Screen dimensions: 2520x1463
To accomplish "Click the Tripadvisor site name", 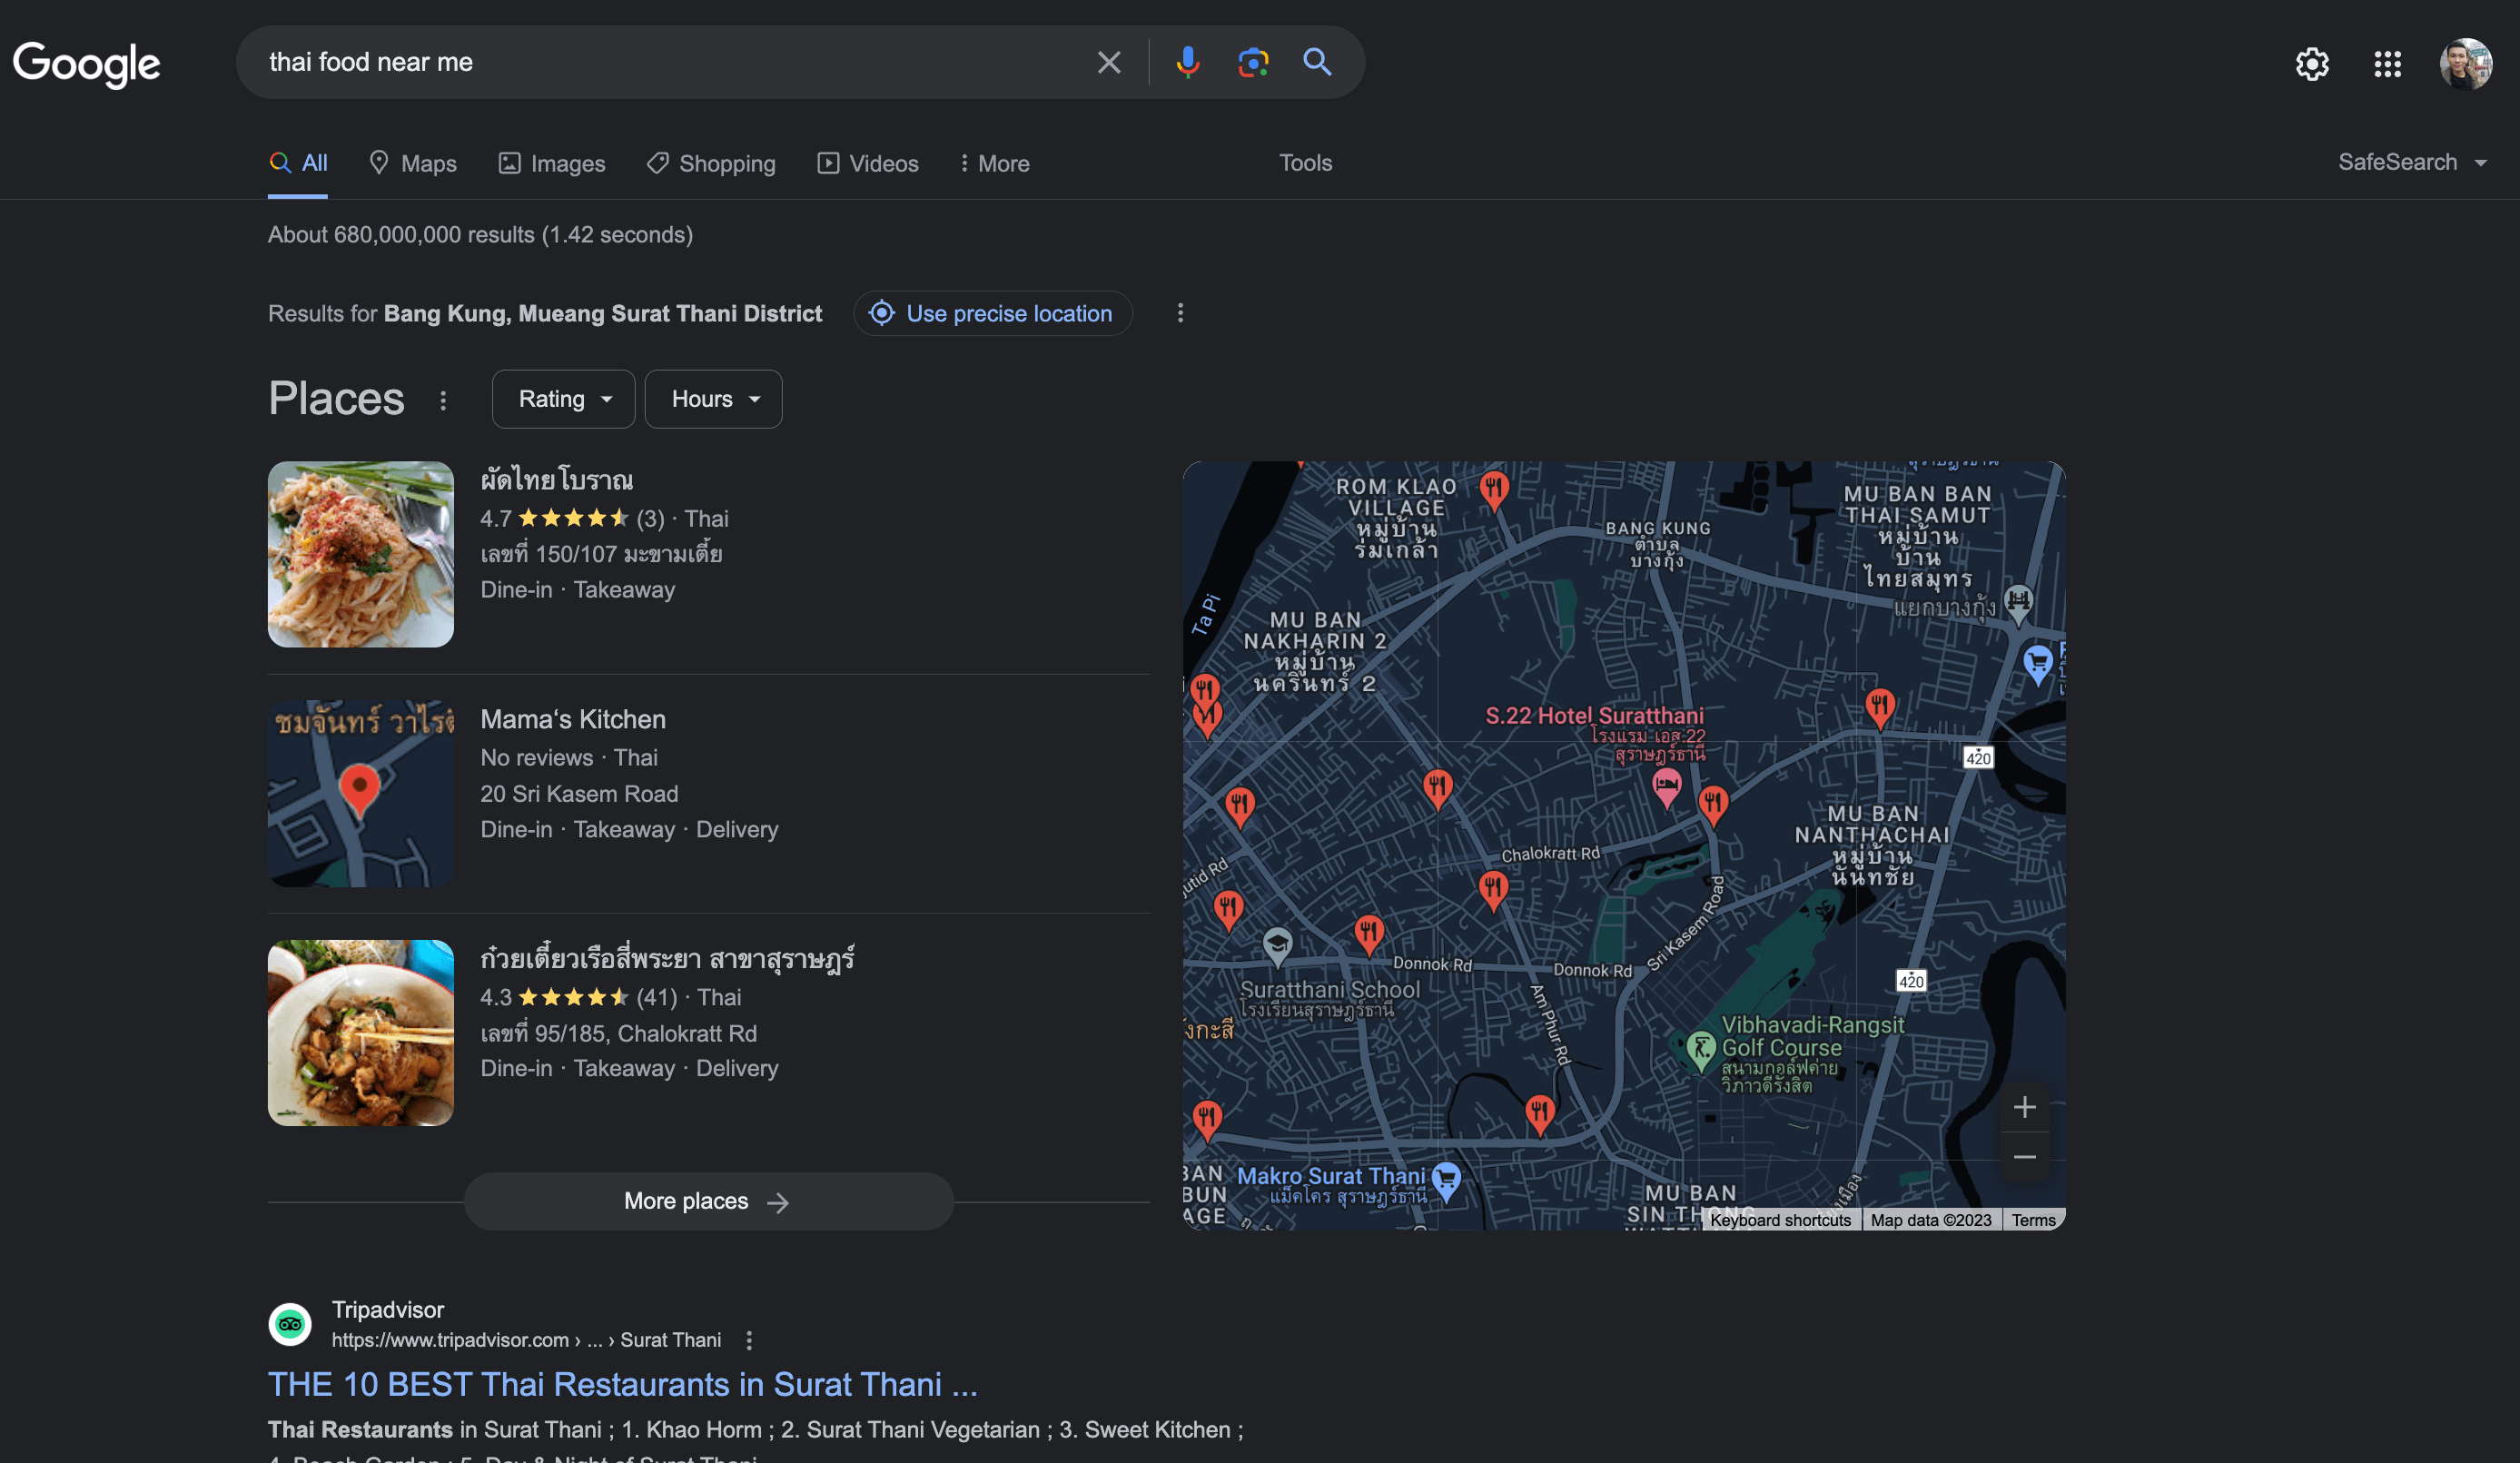I will point(388,1309).
